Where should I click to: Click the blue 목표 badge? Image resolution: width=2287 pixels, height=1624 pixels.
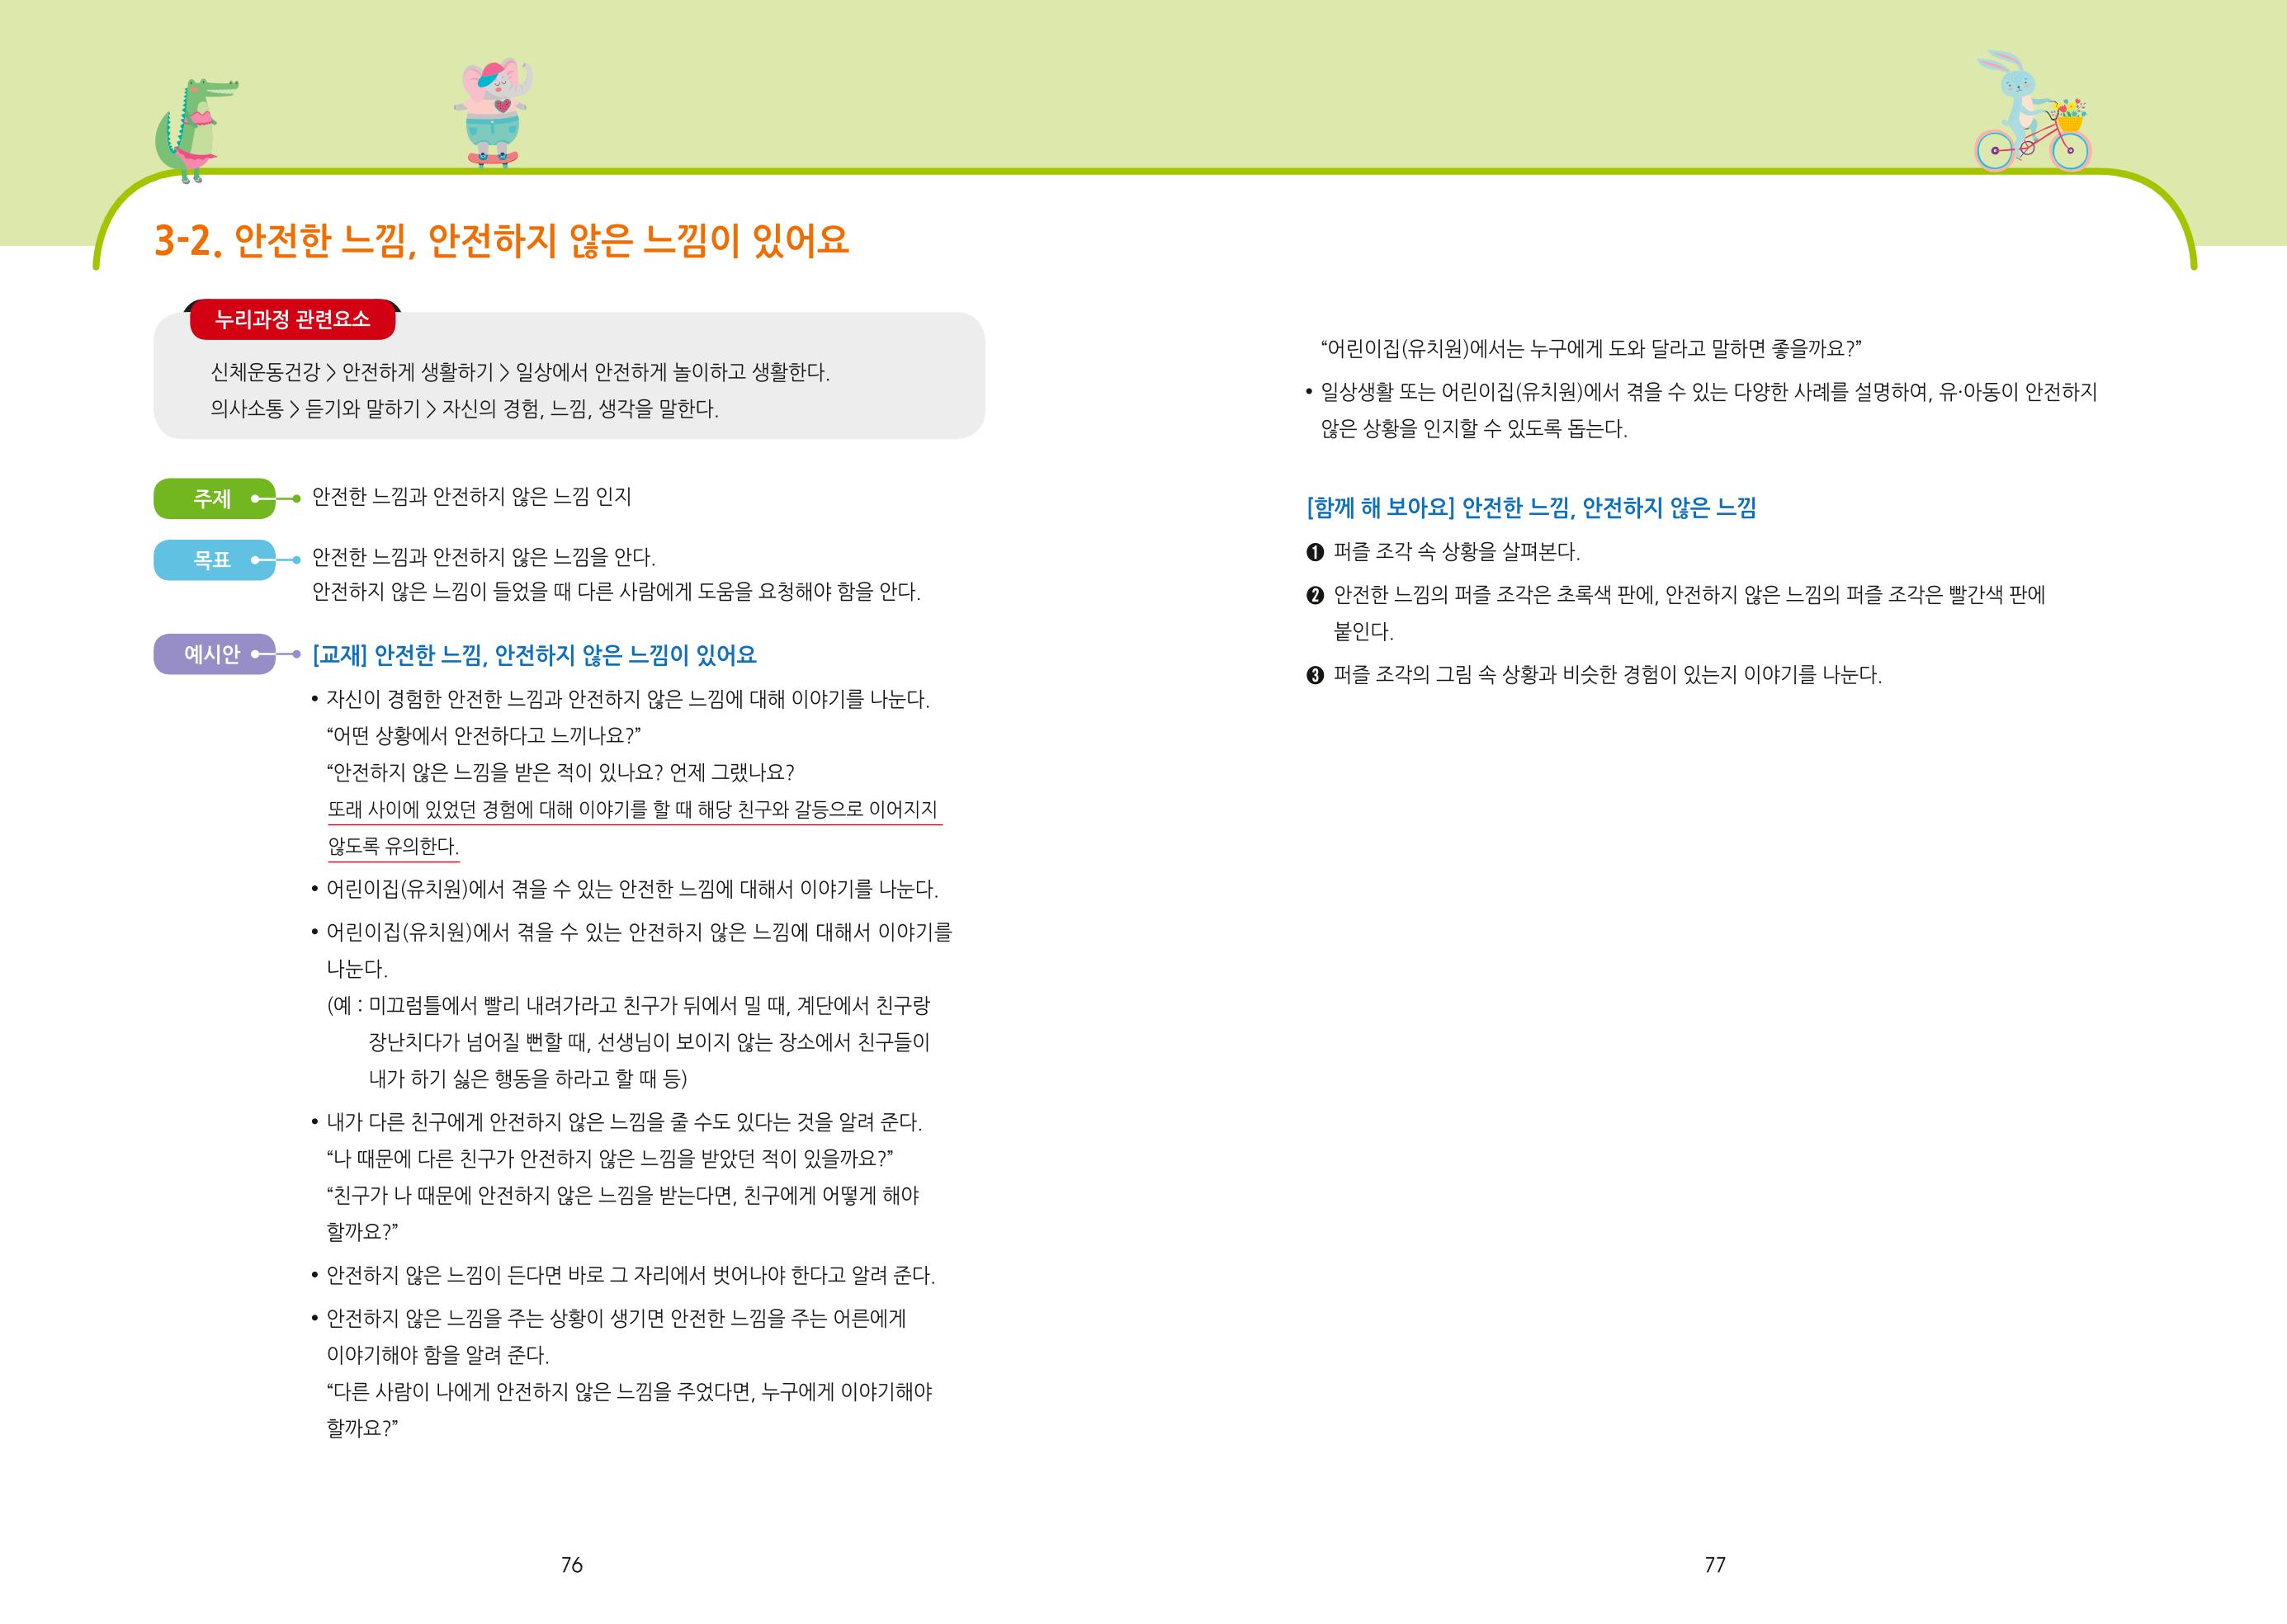tap(214, 560)
